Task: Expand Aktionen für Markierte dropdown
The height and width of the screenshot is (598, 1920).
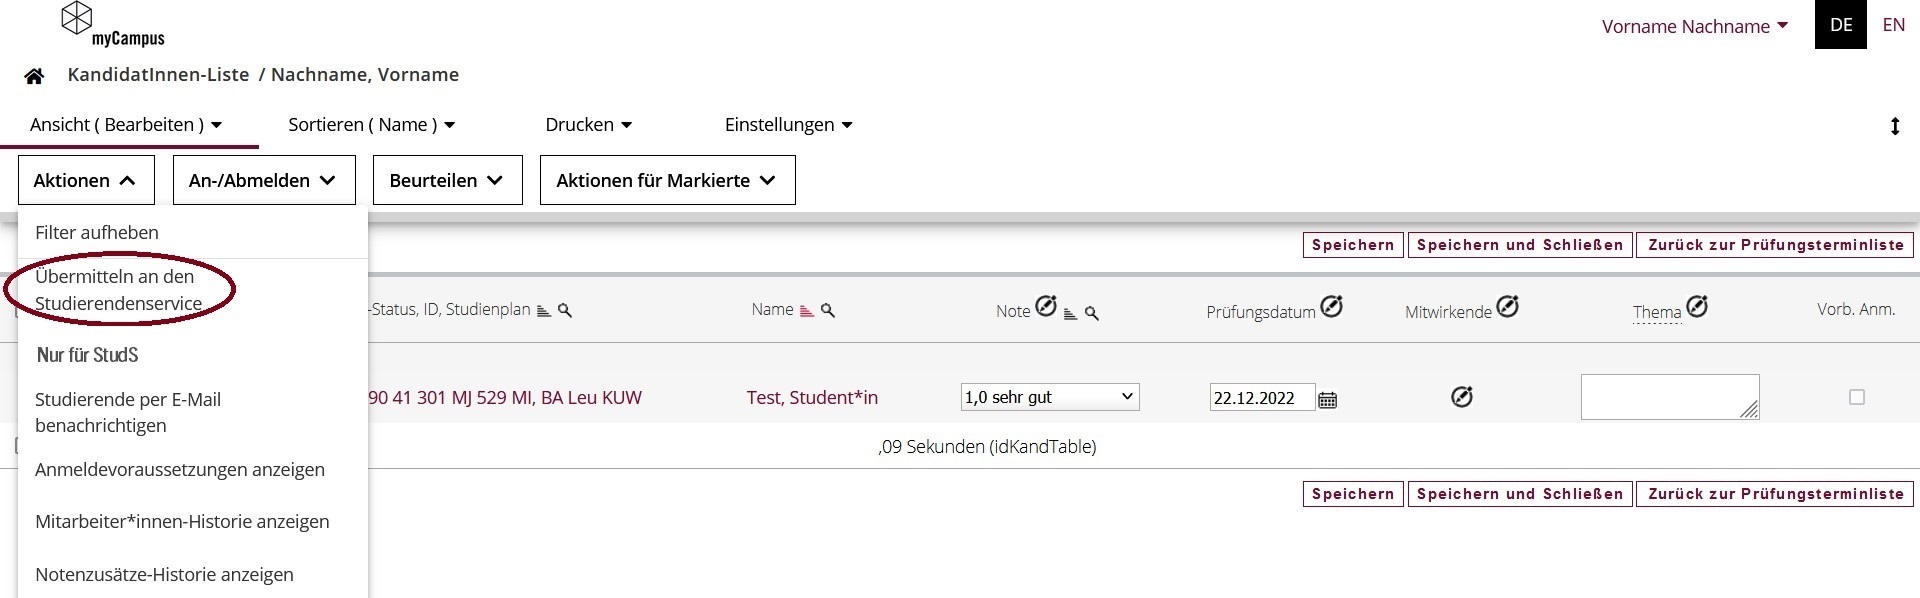Action: click(668, 180)
